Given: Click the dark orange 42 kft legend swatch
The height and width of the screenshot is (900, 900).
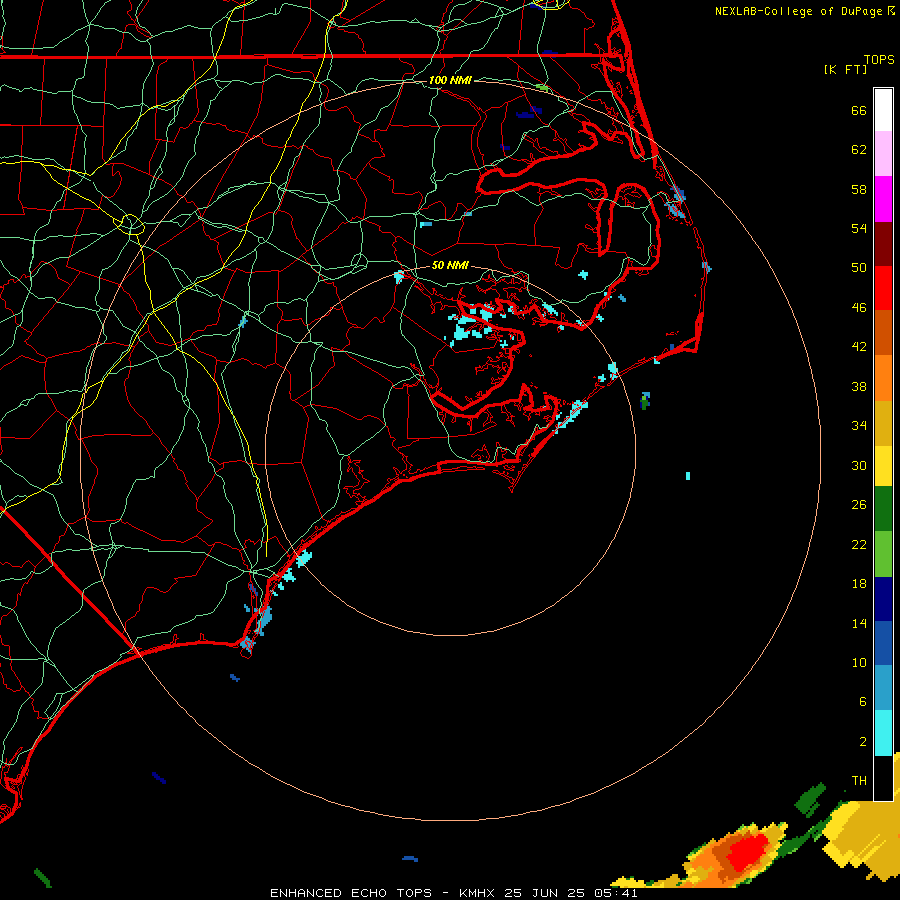Looking at the screenshot, I should point(883,333).
